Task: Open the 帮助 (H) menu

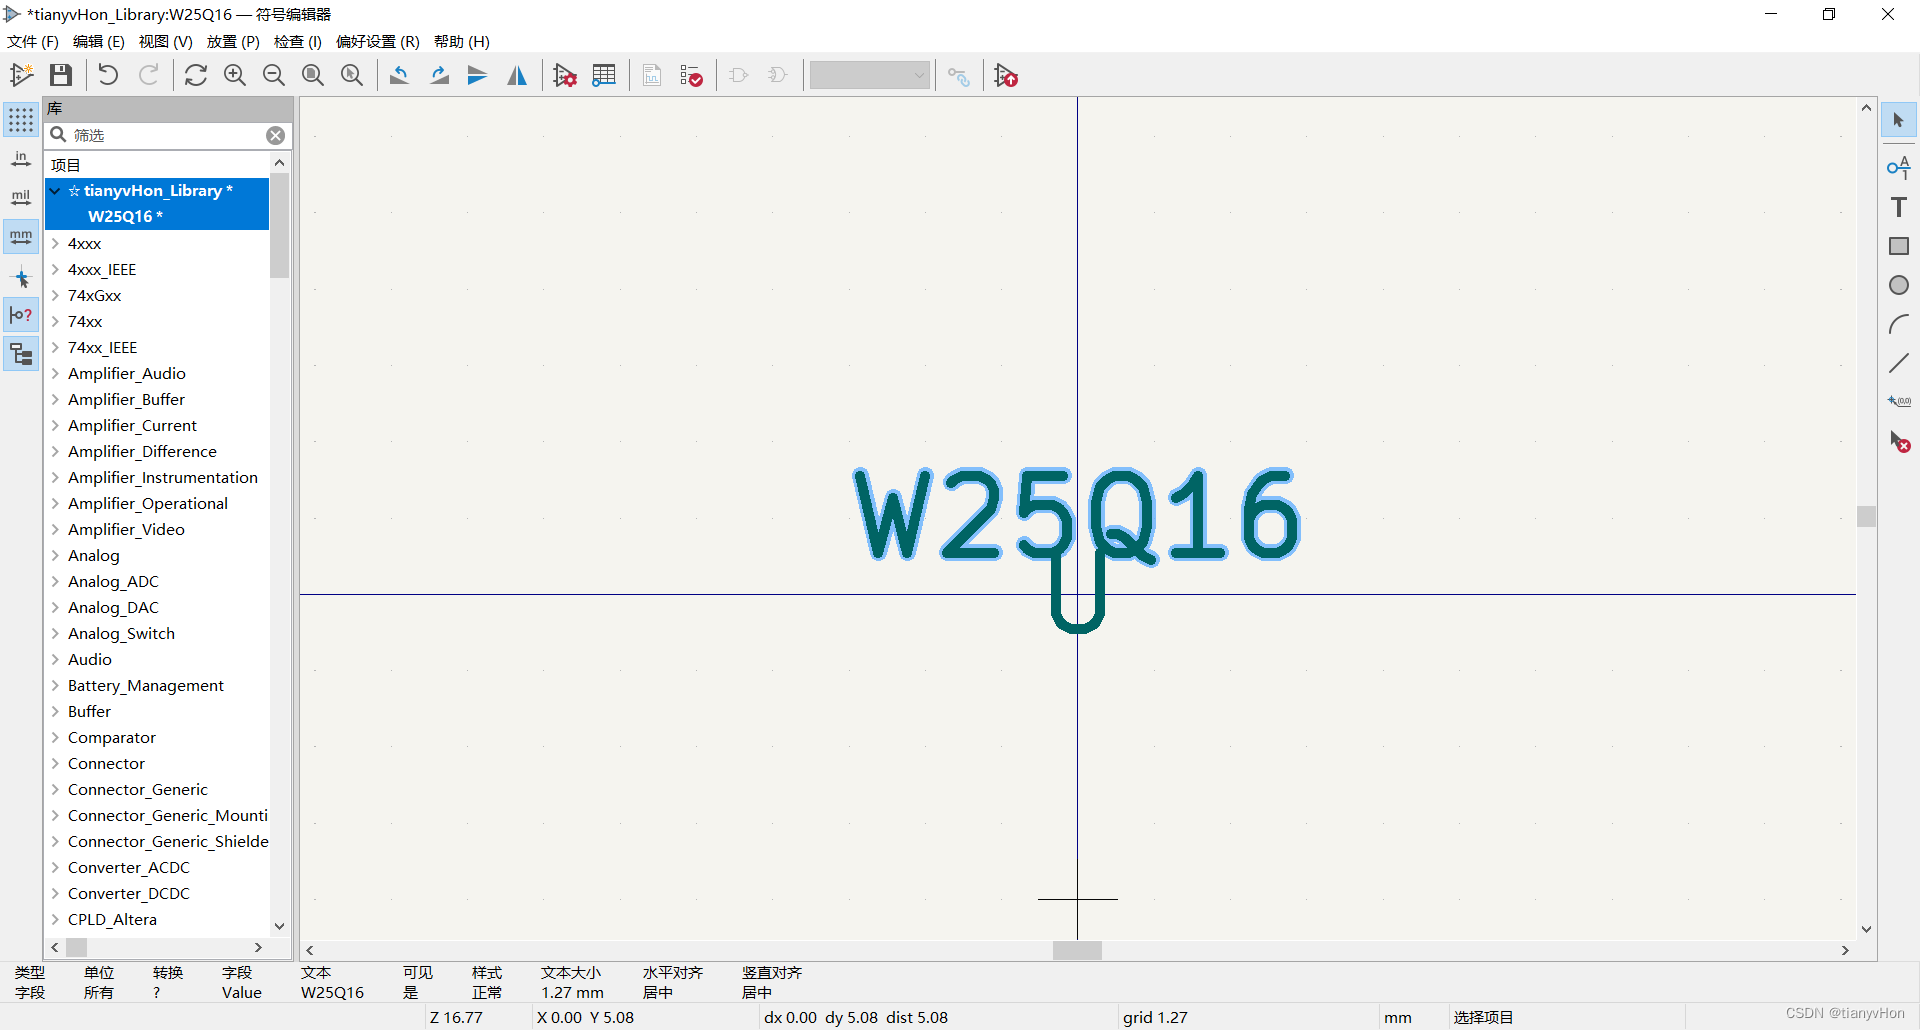Action: (461, 41)
